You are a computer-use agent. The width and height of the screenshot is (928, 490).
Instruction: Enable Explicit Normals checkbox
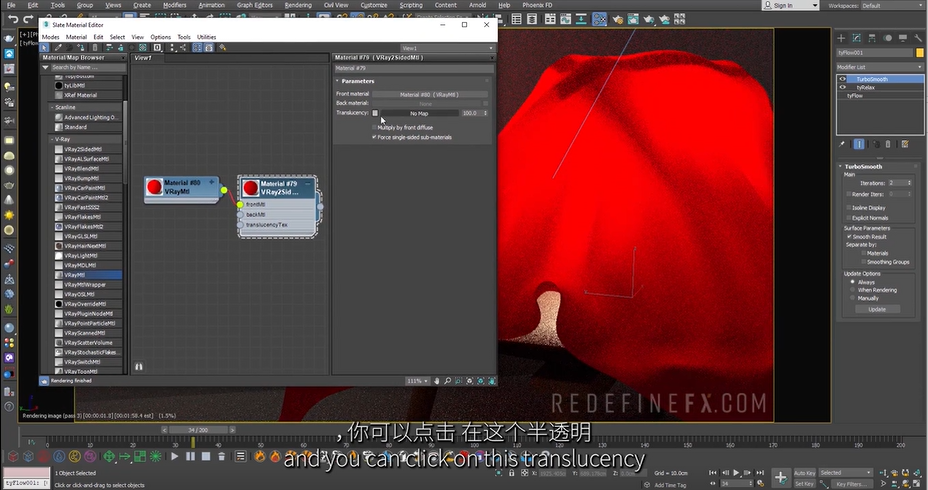coord(849,218)
